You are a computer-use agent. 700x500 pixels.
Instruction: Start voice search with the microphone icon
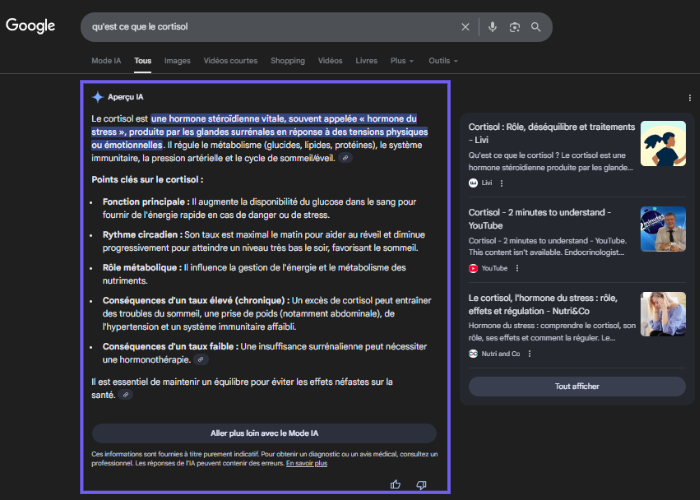coord(492,27)
